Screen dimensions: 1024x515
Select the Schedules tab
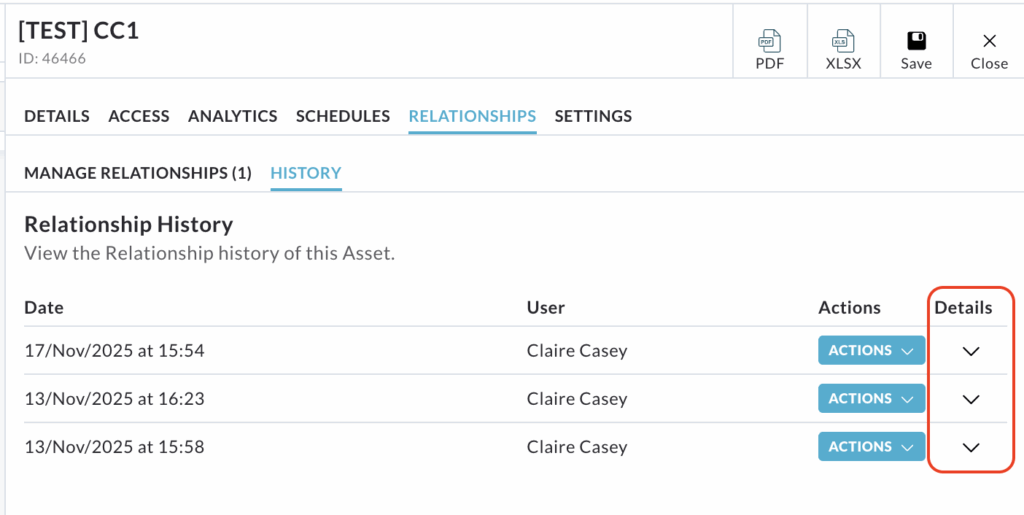tap(343, 116)
